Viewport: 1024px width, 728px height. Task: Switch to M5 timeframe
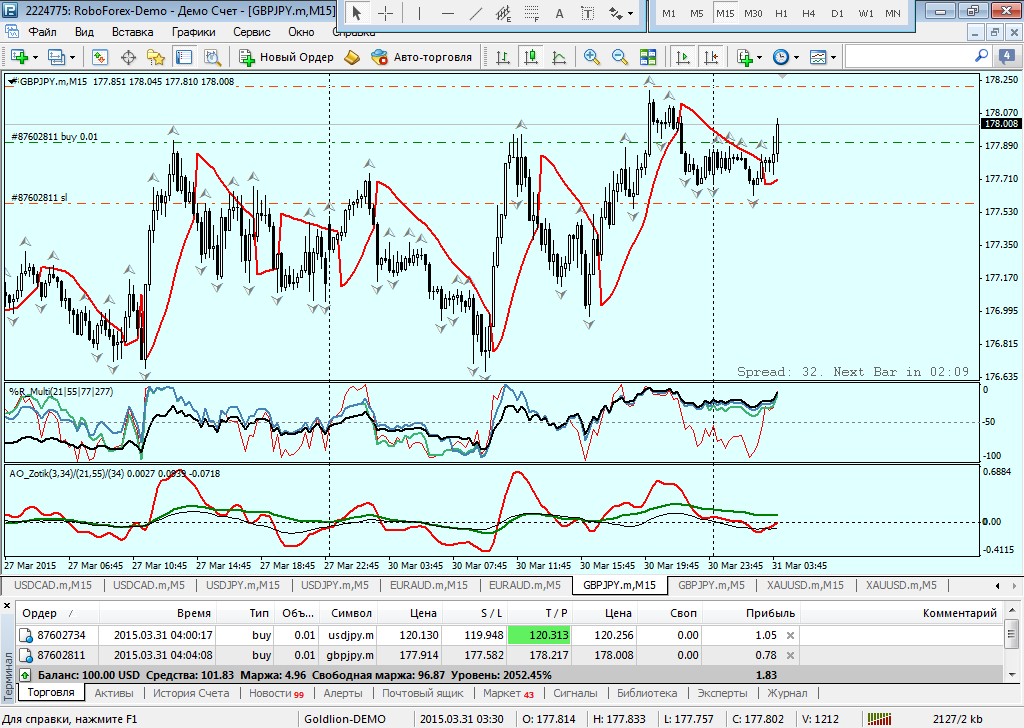[x=697, y=13]
